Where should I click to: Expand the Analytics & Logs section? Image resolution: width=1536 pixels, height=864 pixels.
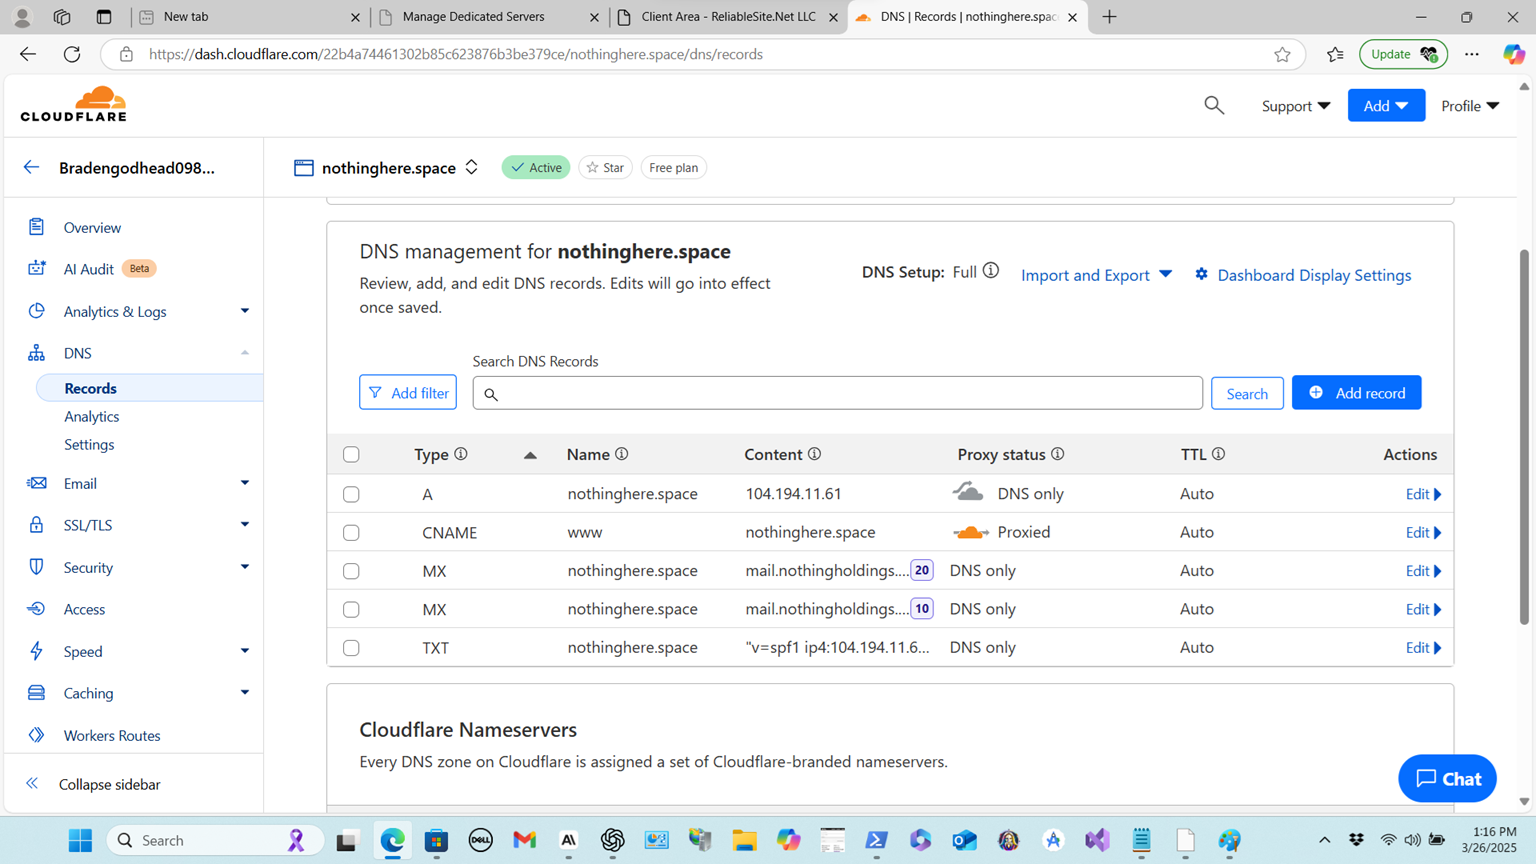coord(244,311)
